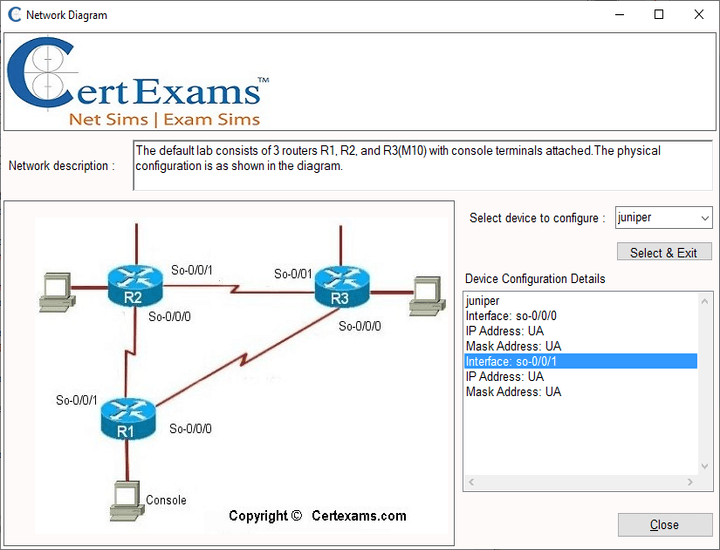Click the Close button

point(664,524)
